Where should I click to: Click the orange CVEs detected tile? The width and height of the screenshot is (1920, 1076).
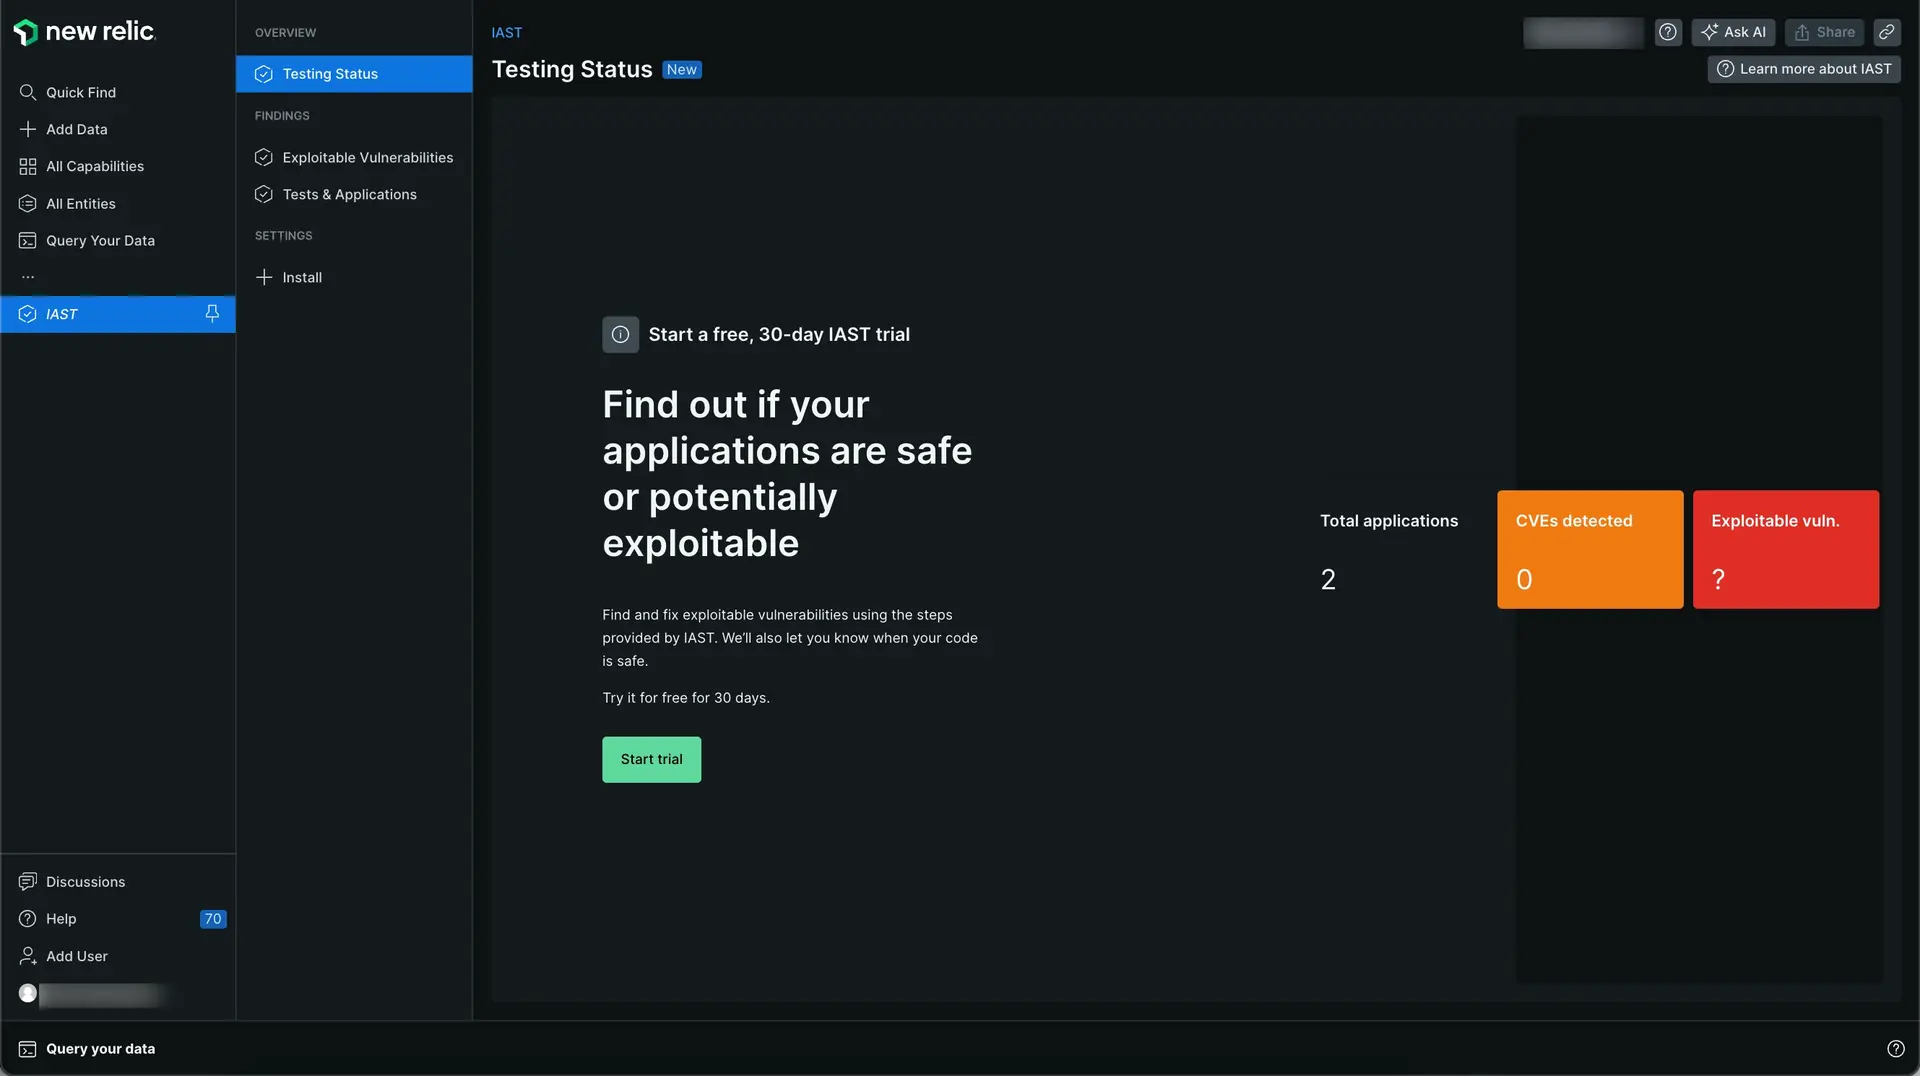click(x=1589, y=549)
